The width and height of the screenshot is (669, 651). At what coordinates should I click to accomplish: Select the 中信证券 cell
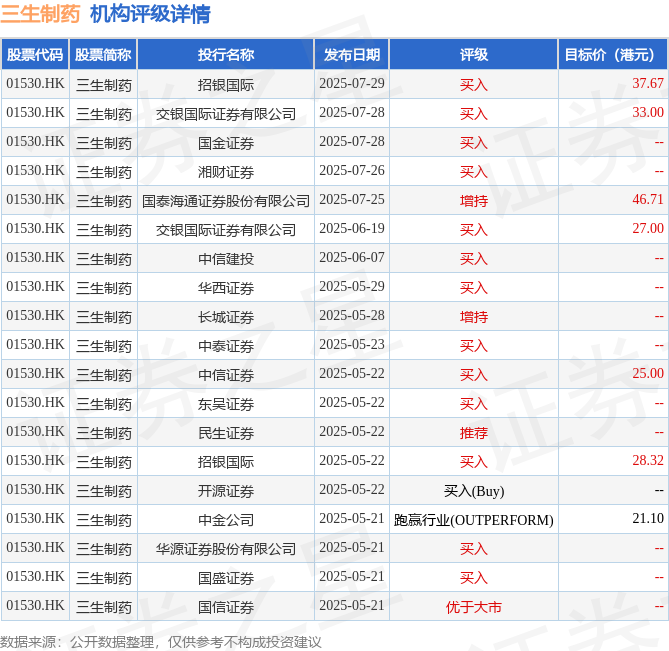tap(226, 375)
